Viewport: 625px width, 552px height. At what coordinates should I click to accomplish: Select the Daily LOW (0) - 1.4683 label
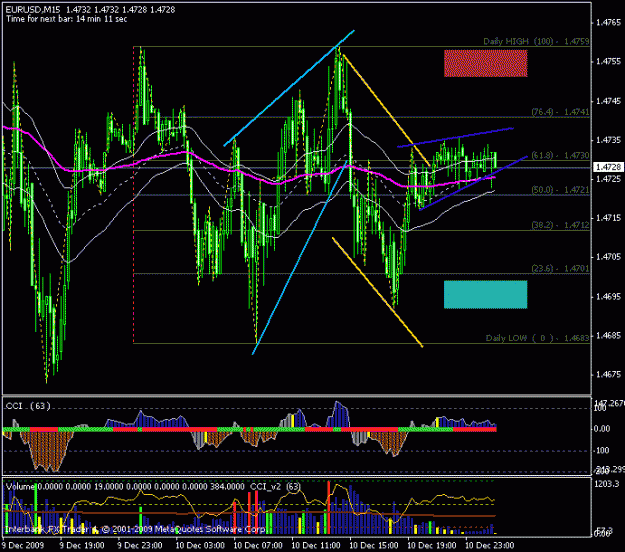pyautogui.click(x=537, y=338)
